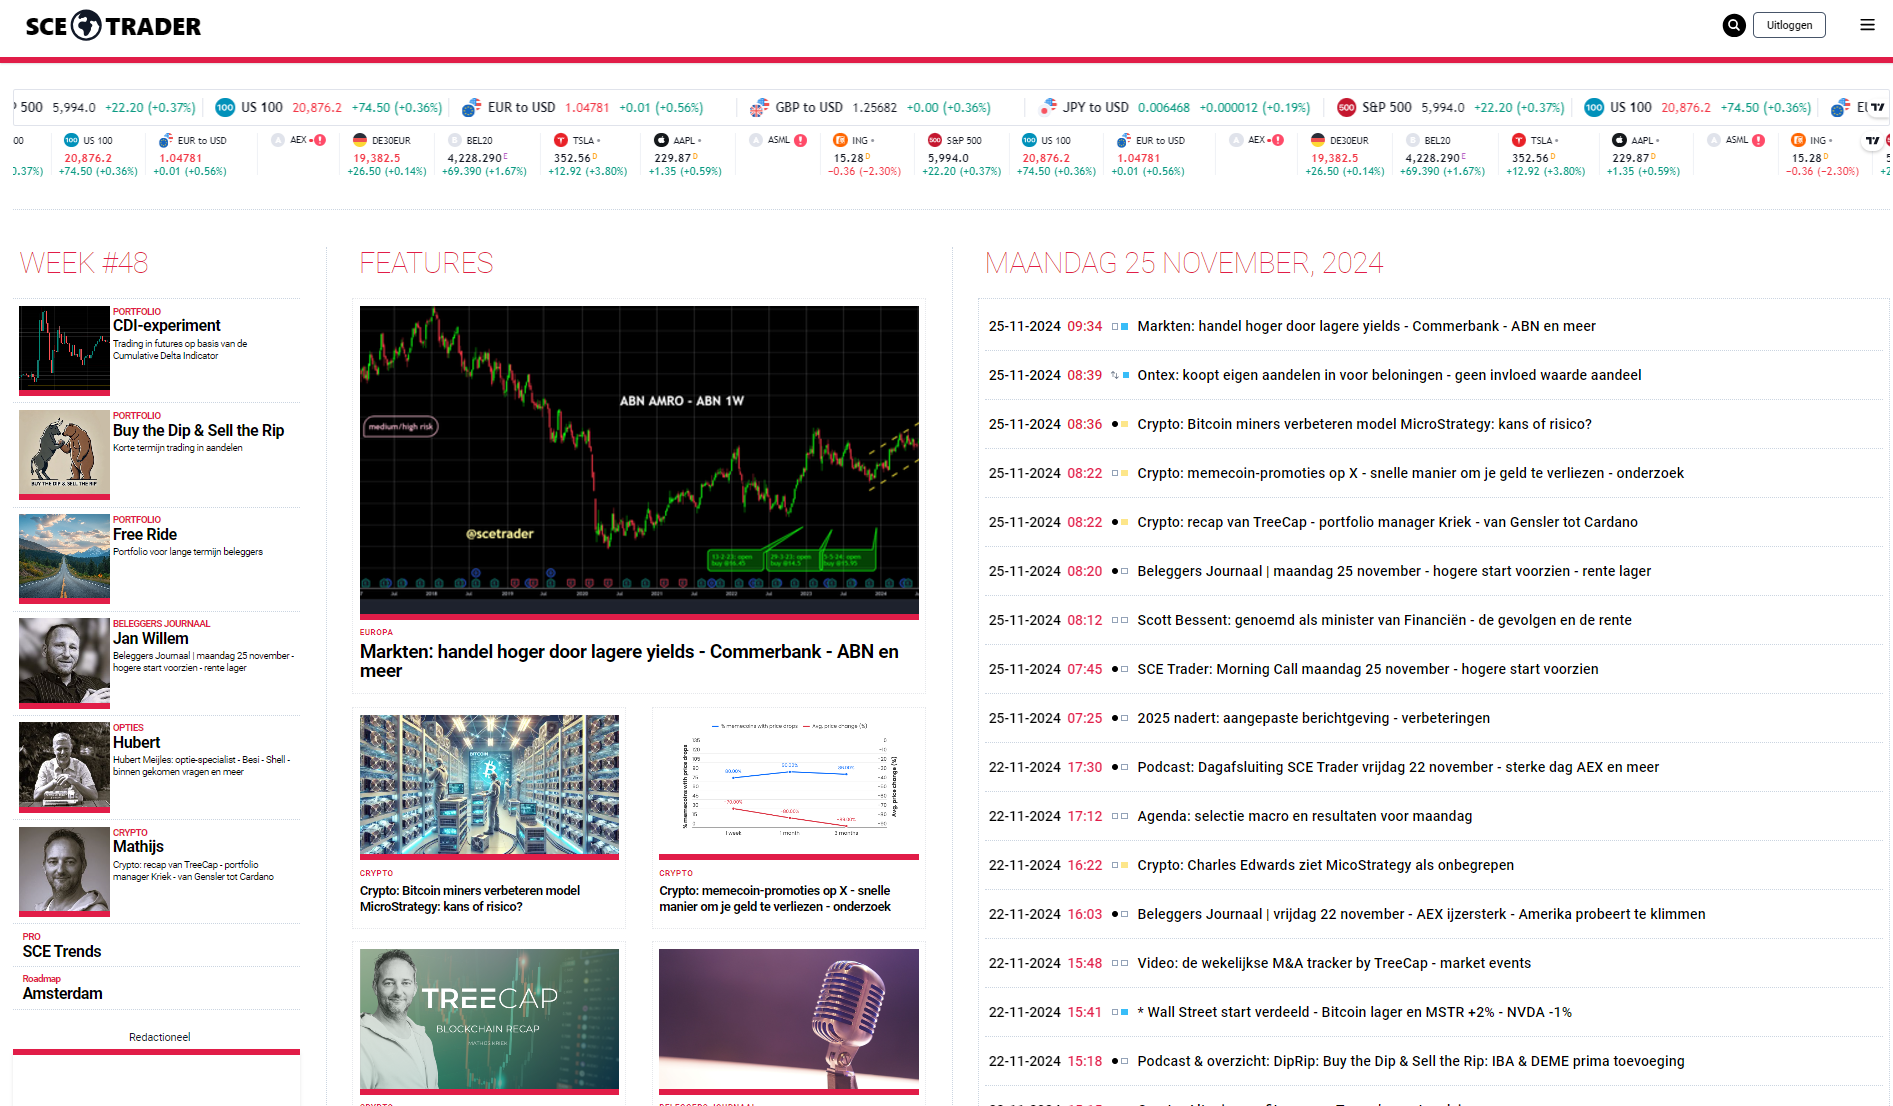The width and height of the screenshot is (1893, 1106).
Task: Click the Bitcoin mining farm thumbnail
Action: [489, 786]
